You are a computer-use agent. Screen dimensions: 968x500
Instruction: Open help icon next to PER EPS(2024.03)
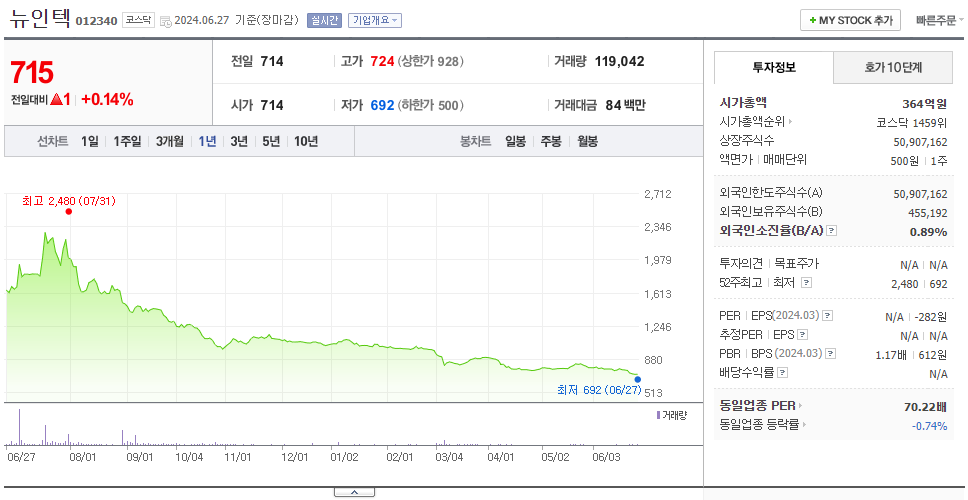coord(828,316)
